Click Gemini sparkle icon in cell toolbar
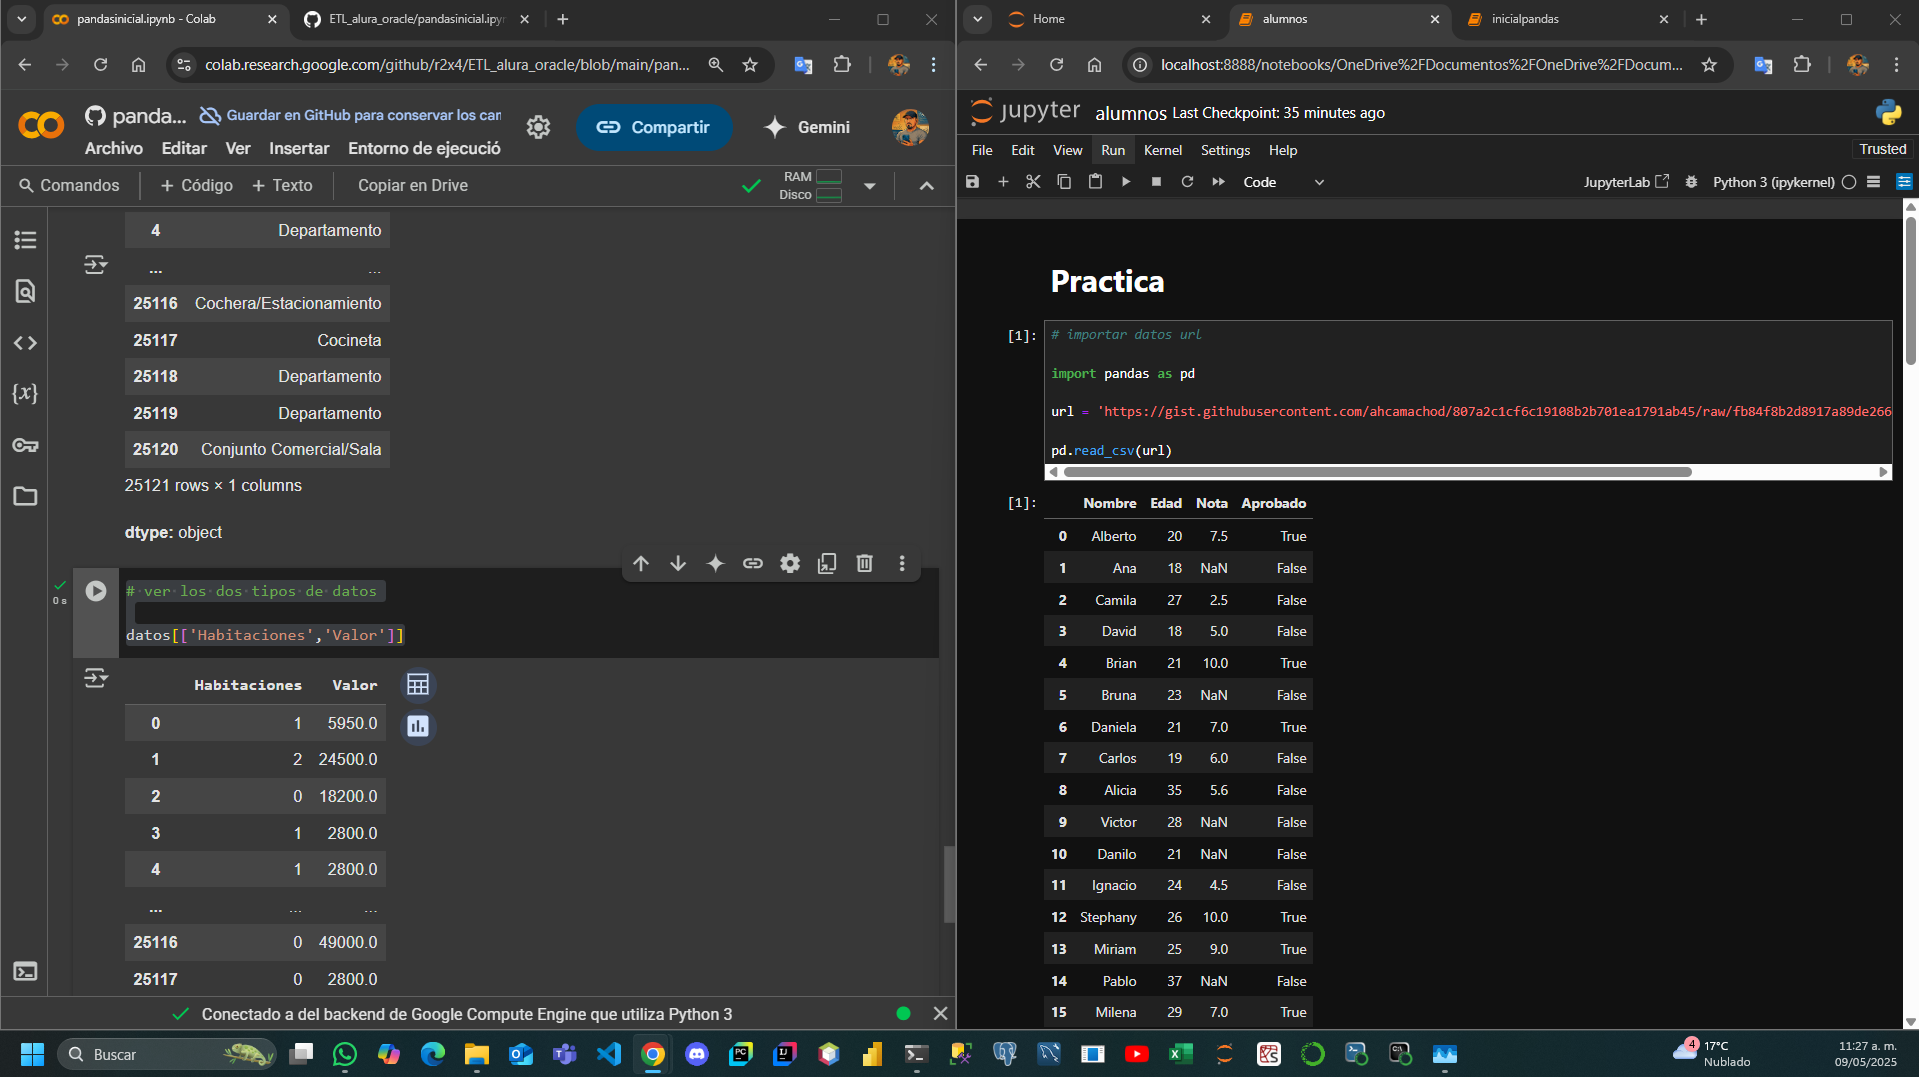This screenshot has height=1077, width=1919. 715,564
